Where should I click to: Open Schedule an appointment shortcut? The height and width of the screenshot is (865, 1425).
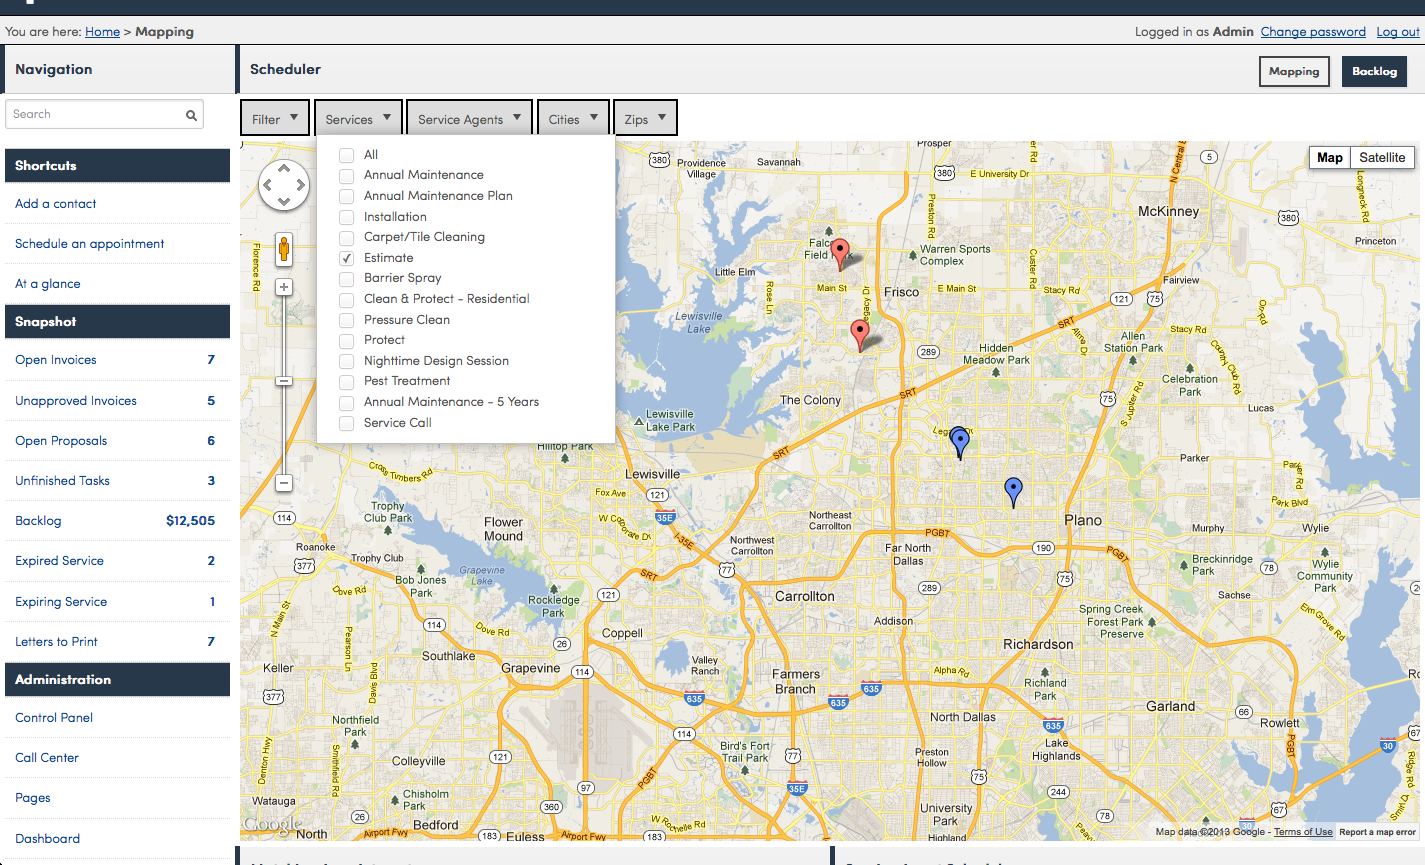[x=90, y=244]
